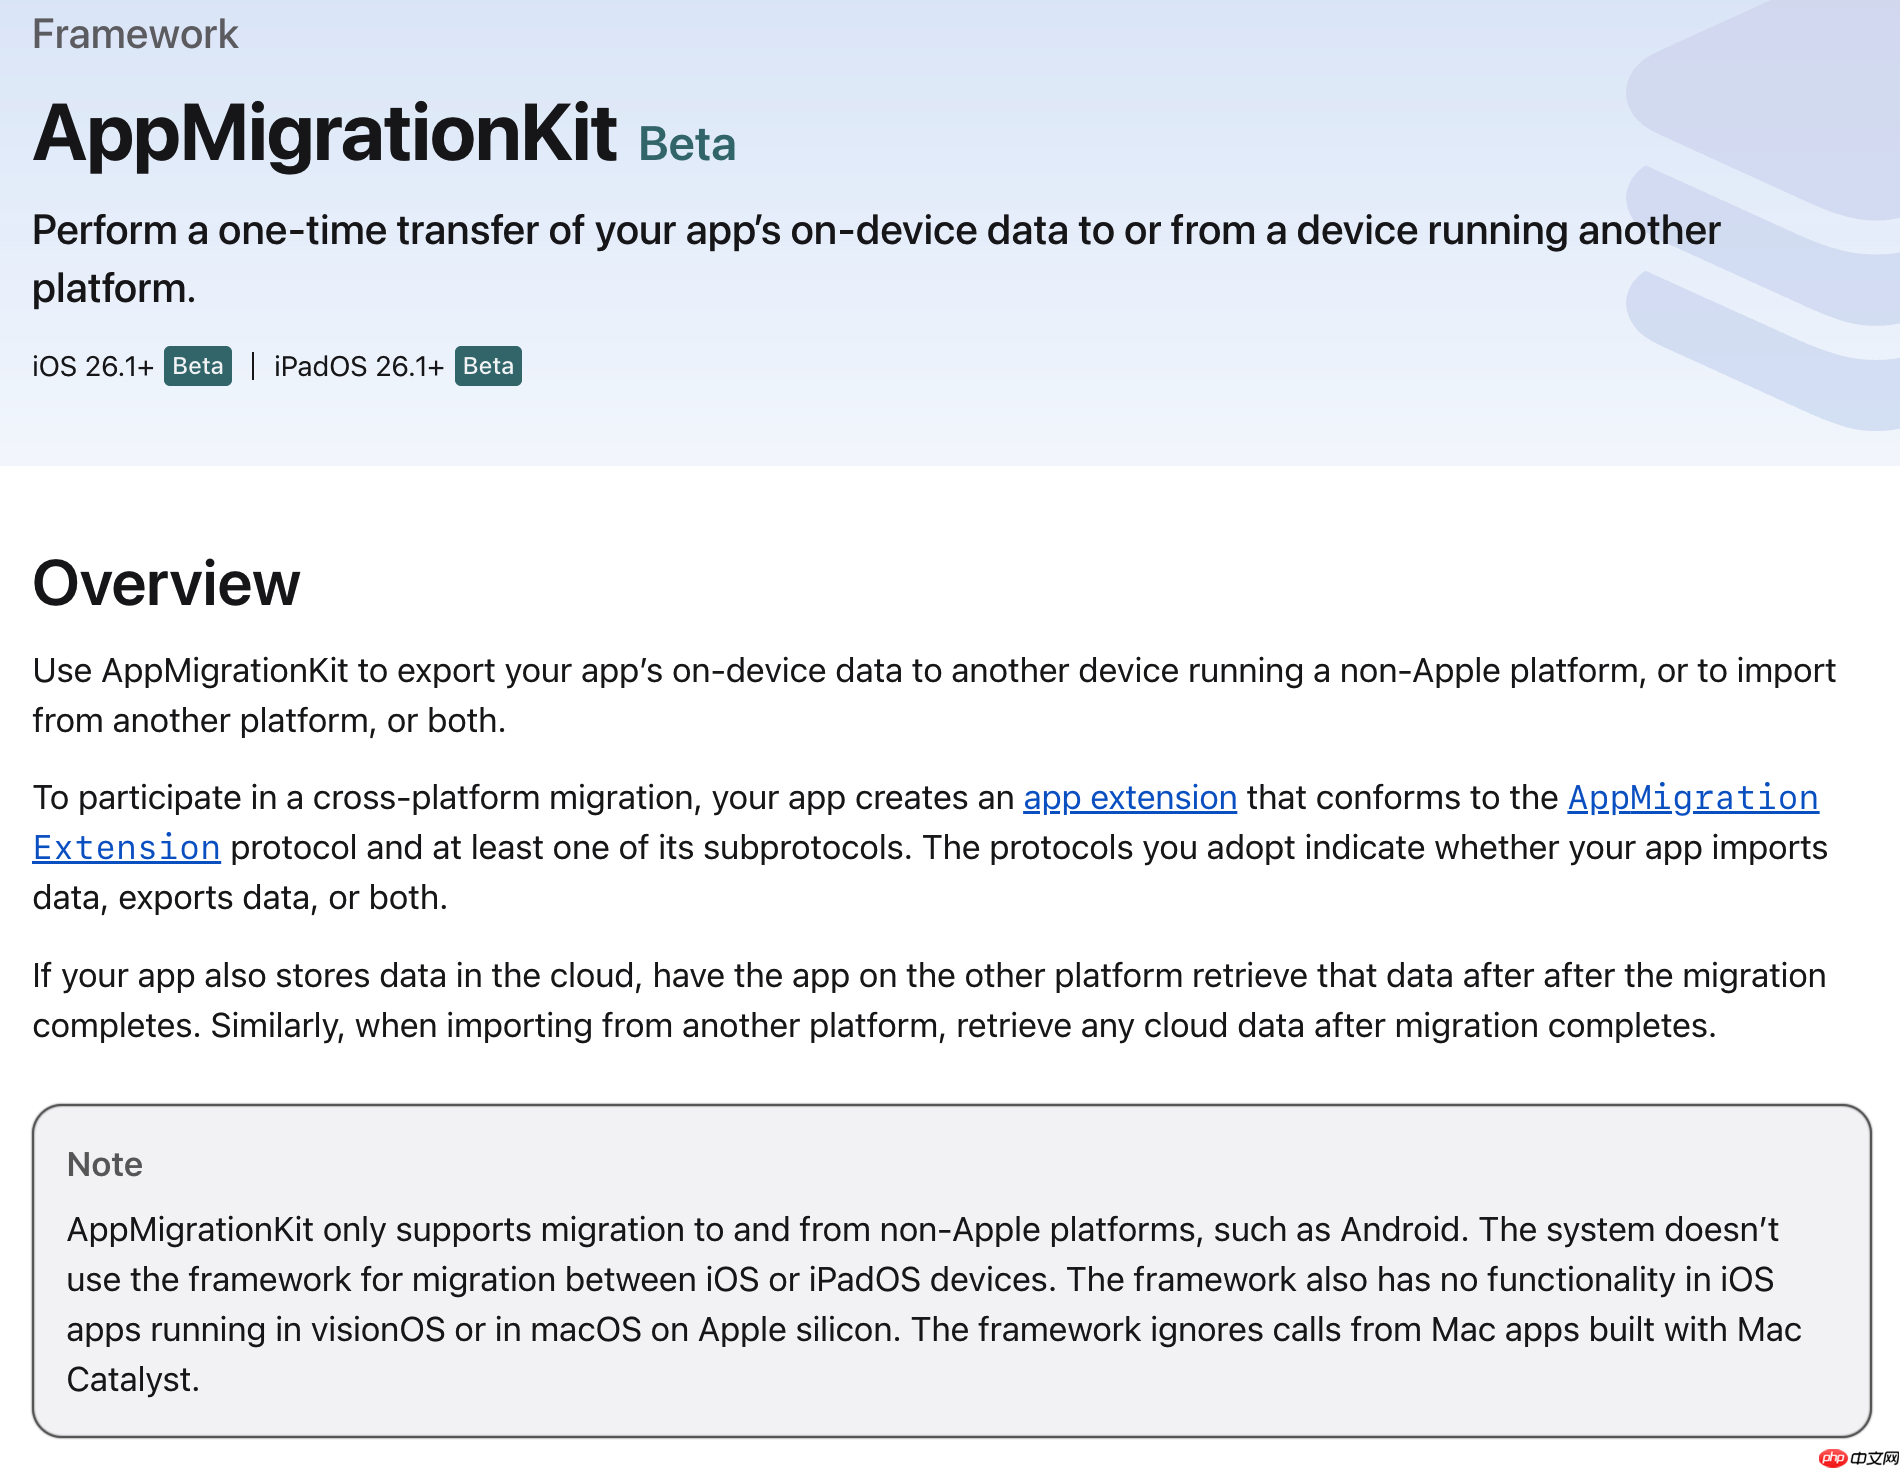Open the AppMigrationExtension protocol link
Screen dimensions: 1900x1468
pyautogui.click(x=1691, y=799)
